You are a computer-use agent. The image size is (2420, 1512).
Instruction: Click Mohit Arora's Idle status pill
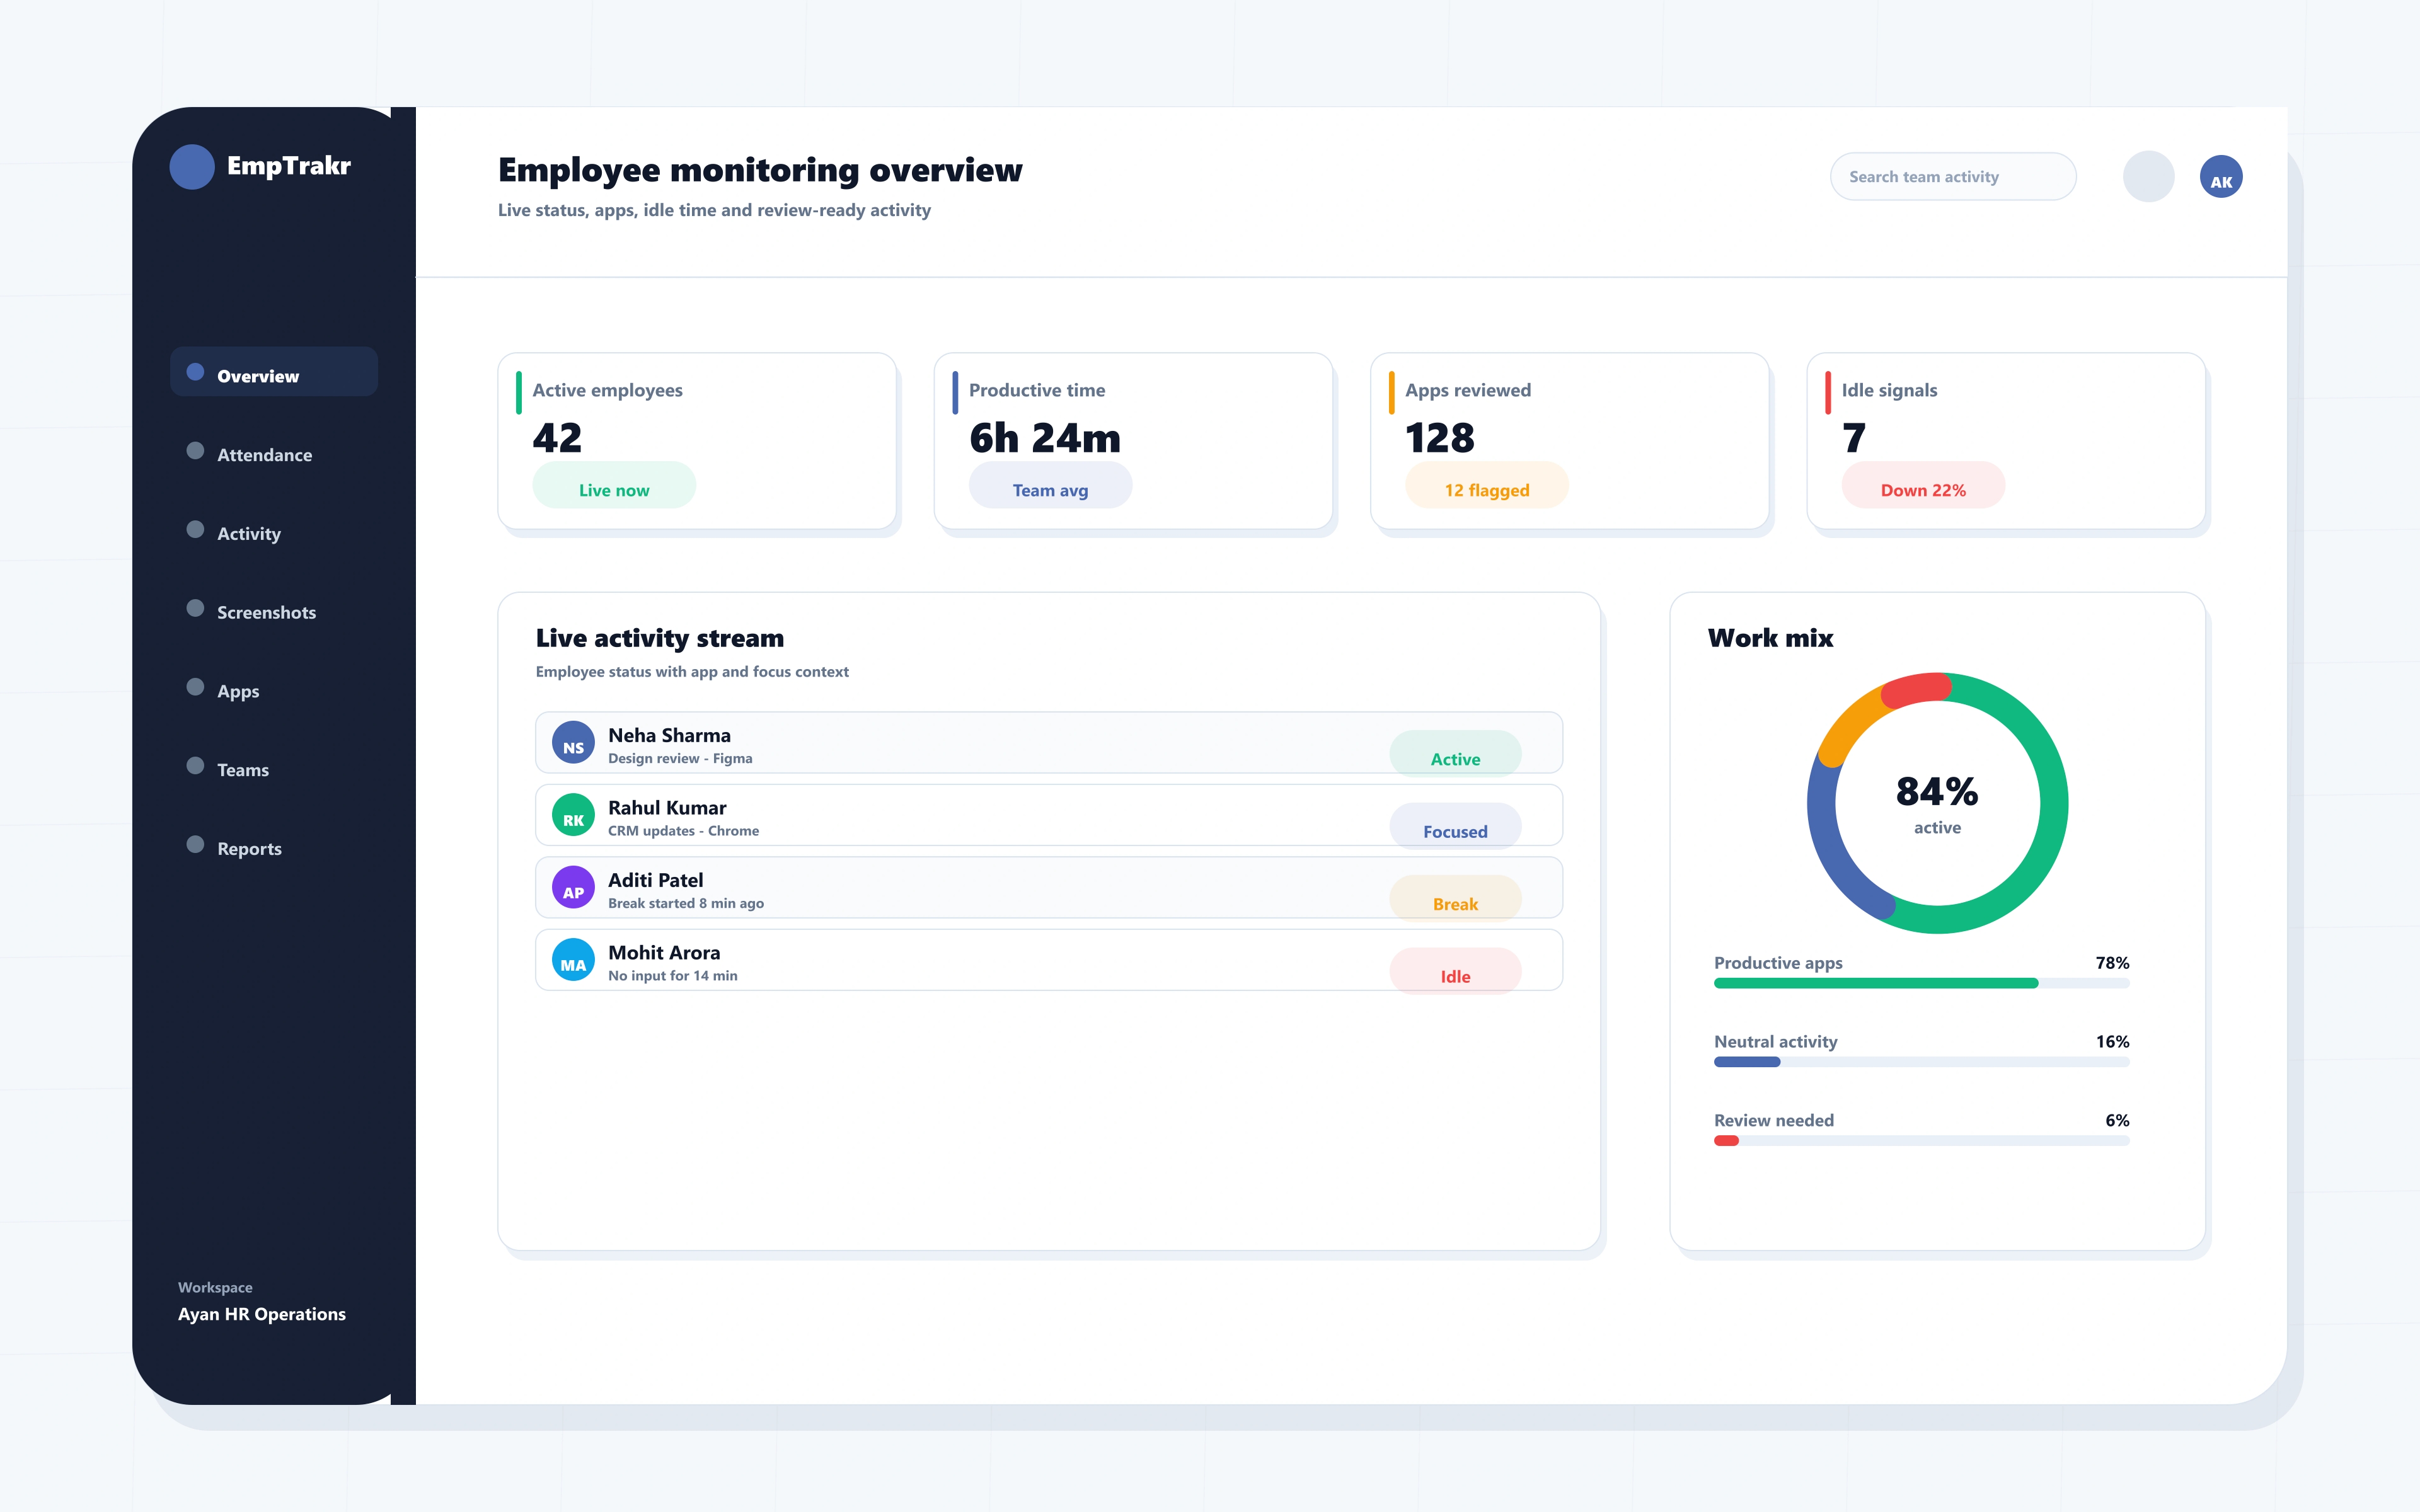tap(1455, 972)
